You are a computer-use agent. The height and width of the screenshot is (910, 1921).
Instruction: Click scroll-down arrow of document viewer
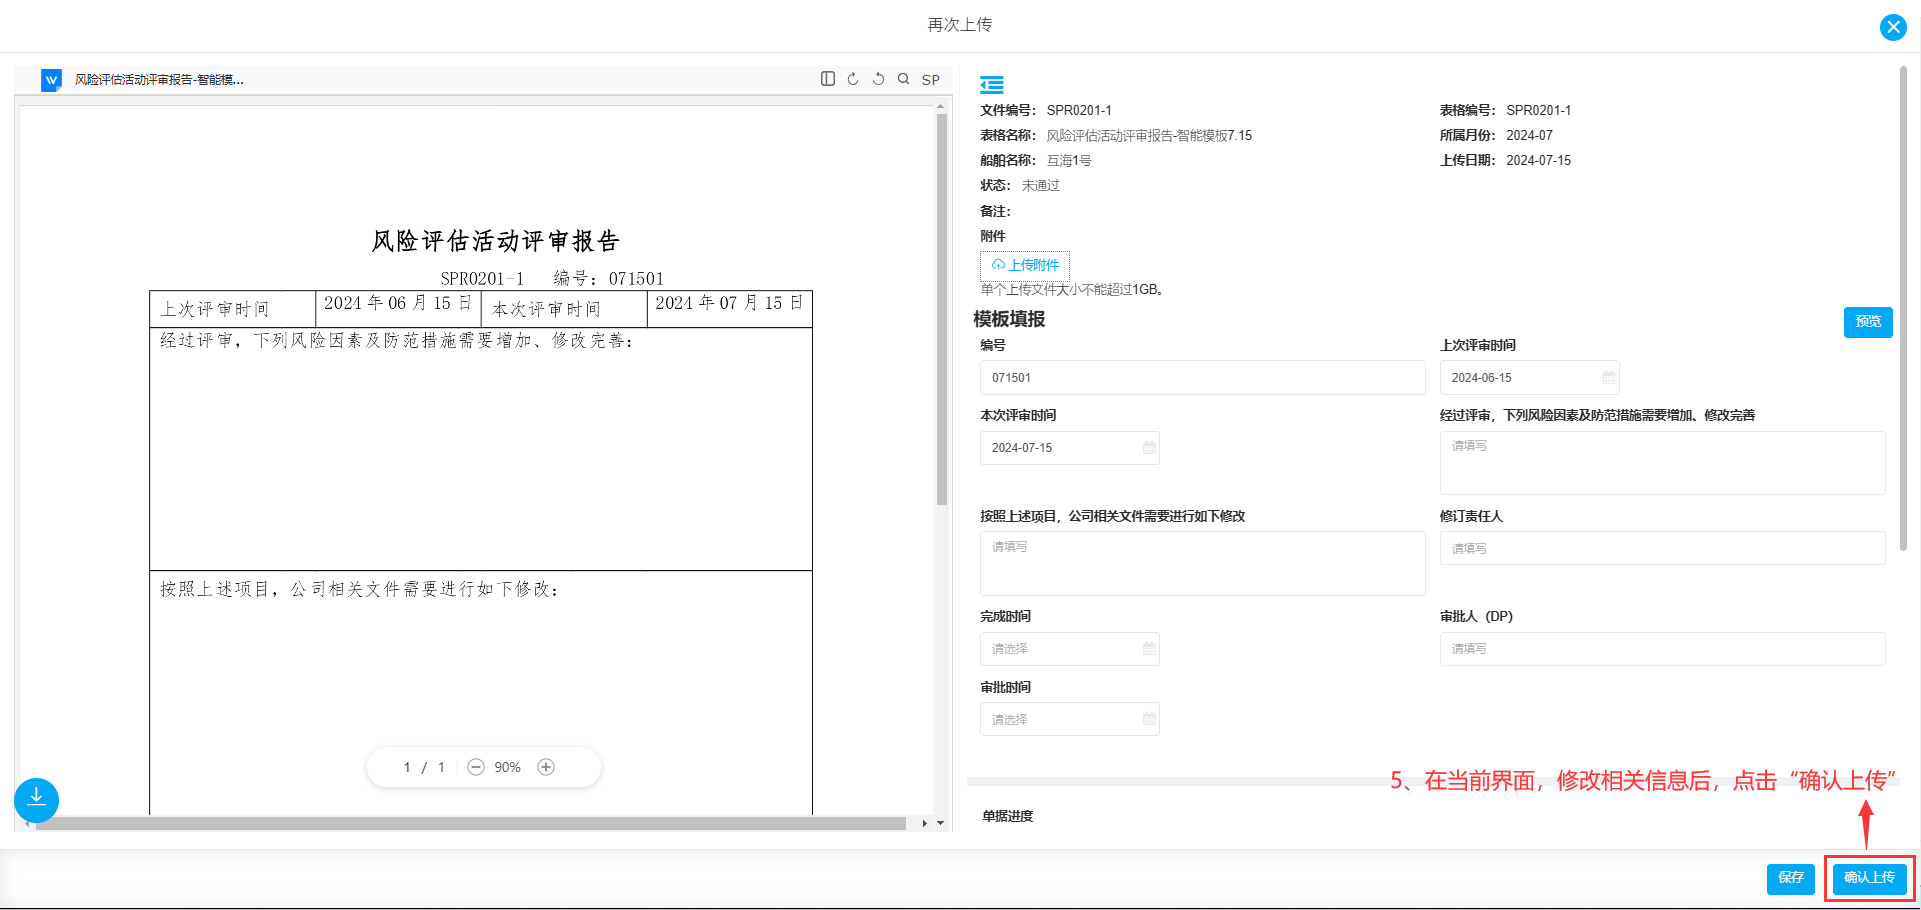941,823
